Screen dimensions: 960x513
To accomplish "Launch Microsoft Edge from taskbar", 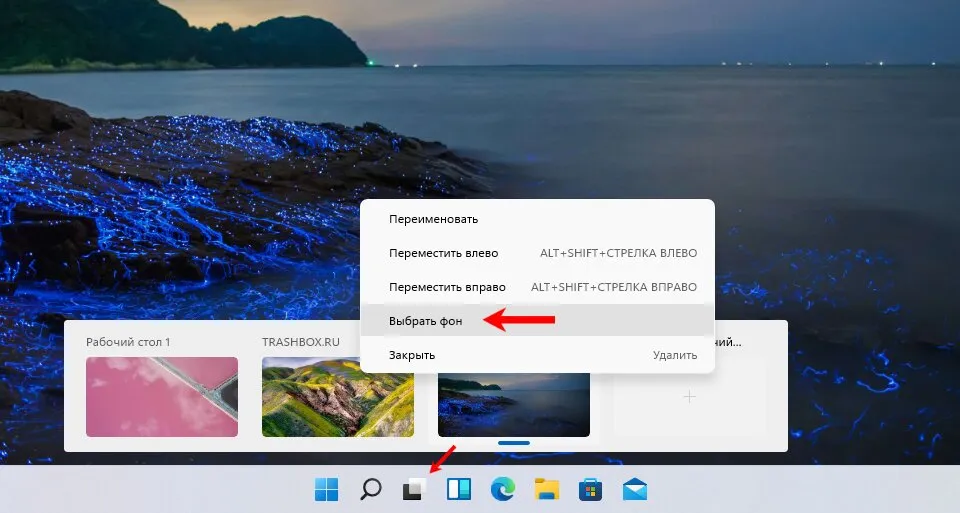I will click(x=503, y=489).
